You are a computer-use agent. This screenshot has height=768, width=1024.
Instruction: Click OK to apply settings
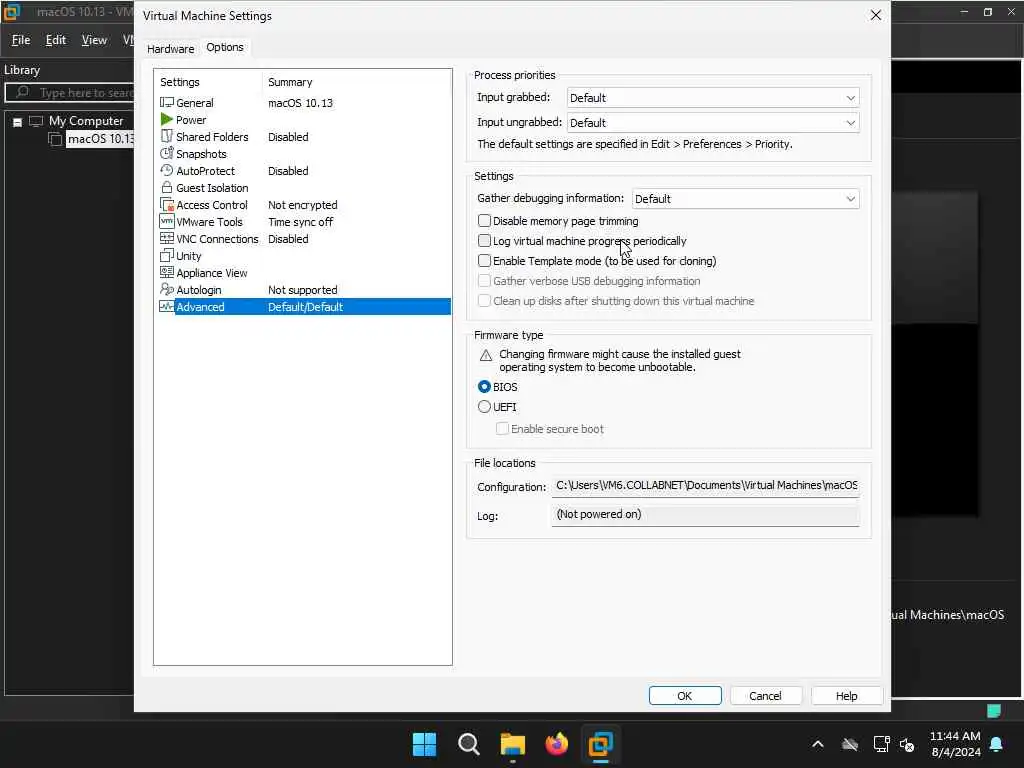coord(684,696)
